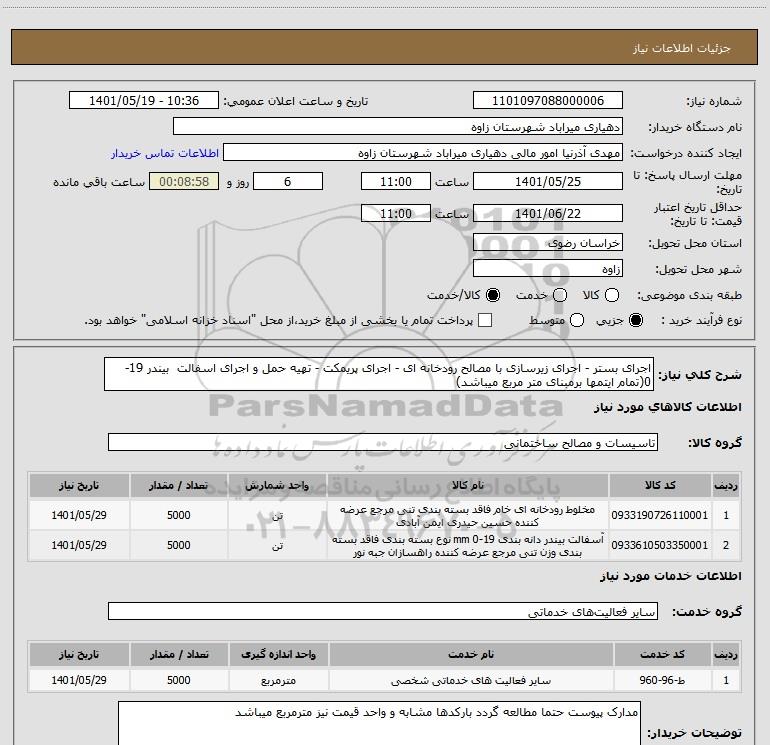Image resolution: width=770 pixels, height=745 pixels.
Task: Click the واحد اندازه گیری column header
Action: click(278, 654)
